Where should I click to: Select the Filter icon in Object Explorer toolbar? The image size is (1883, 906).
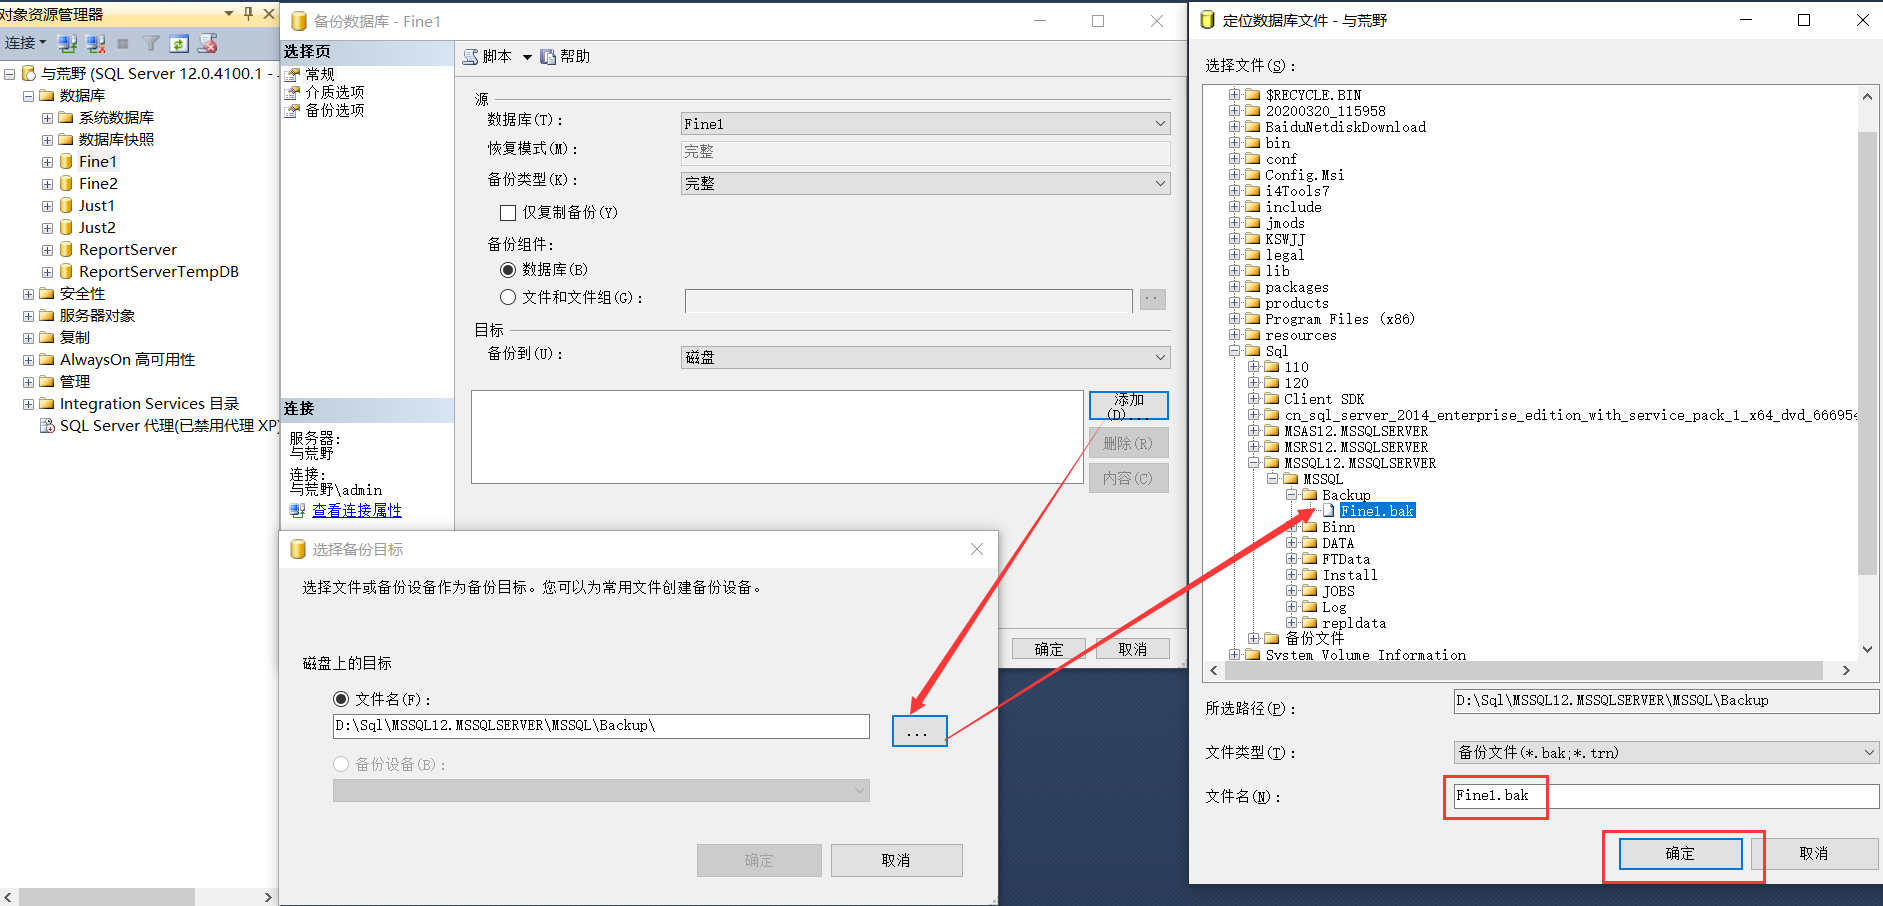click(x=151, y=43)
